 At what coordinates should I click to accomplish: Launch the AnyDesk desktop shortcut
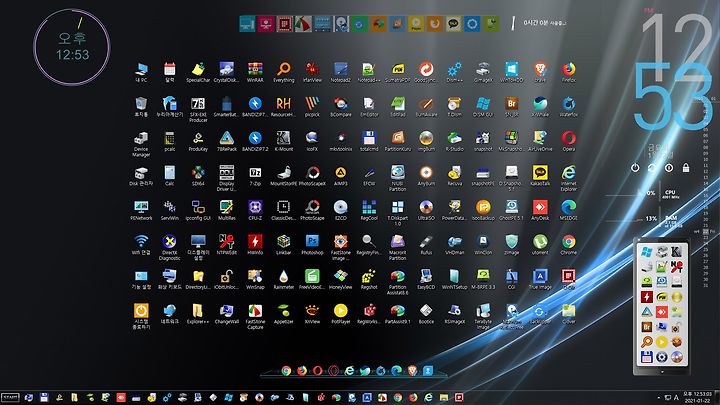pyautogui.click(x=540, y=208)
